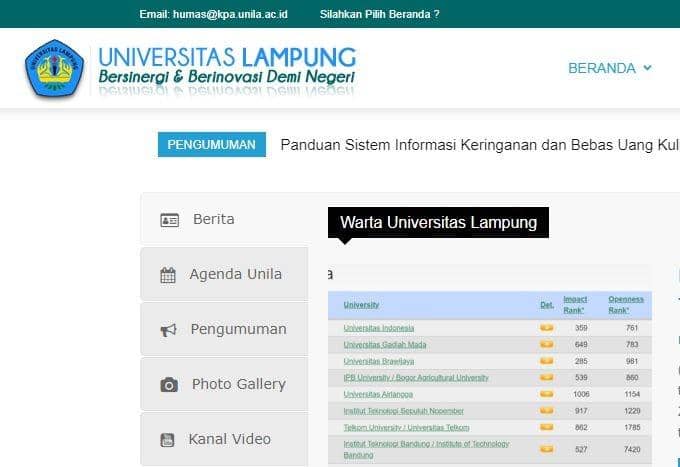Open Universitas Indonesia link
This screenshot has height=467, width=680.
pos(379,328)
